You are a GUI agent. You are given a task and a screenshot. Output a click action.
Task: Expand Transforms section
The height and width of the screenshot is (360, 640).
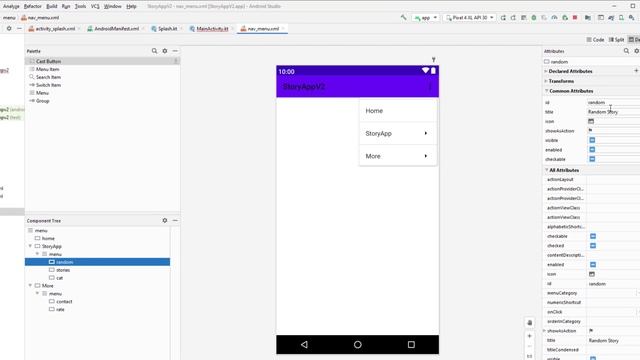(x=546, y=81)
